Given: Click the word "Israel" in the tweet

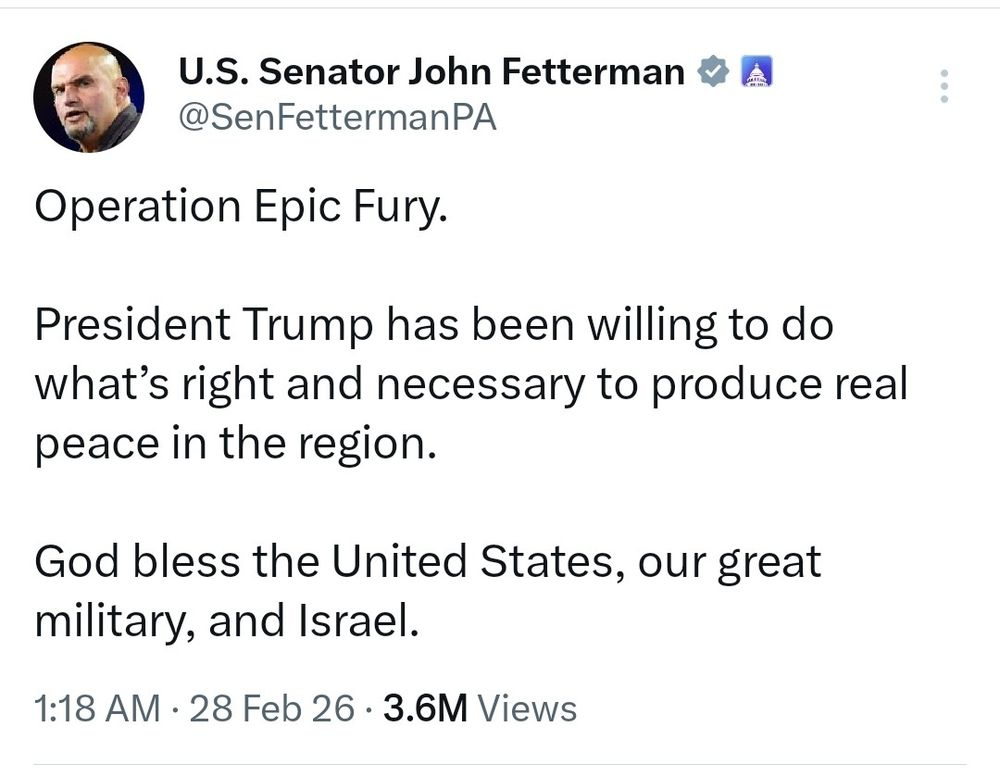Looking at the screenshot, I should (356, 621).
